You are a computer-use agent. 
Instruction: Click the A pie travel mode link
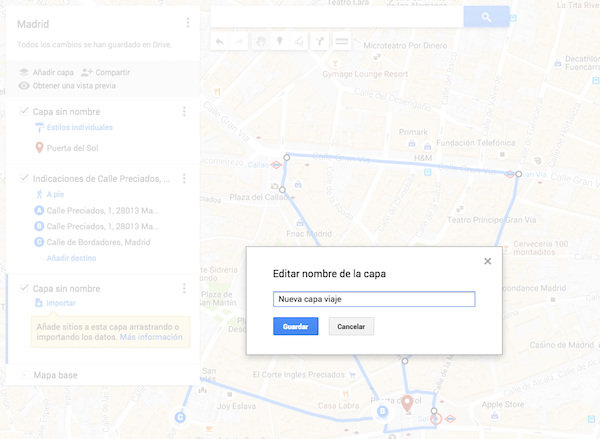click(x=55, y=194)
